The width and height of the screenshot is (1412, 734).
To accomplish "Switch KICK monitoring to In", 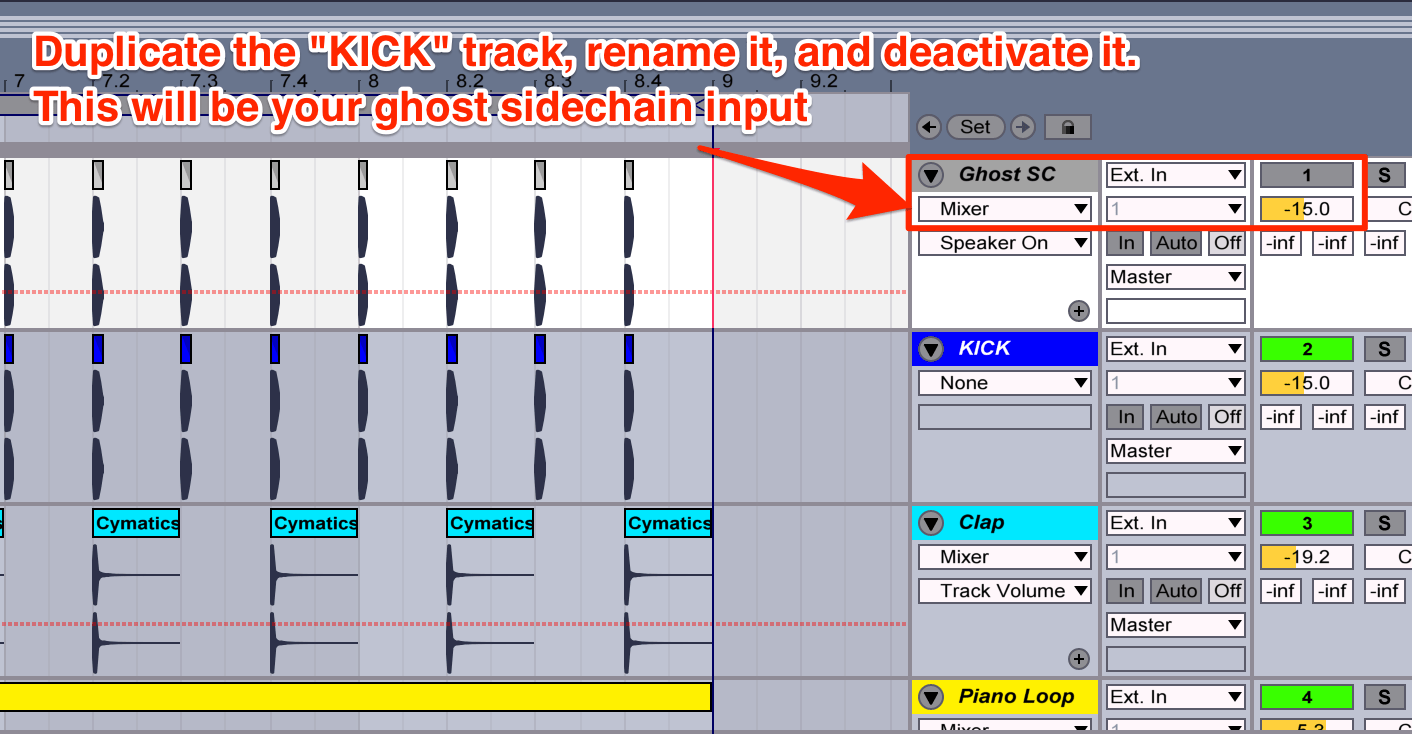I will [x=1124, y=416].
